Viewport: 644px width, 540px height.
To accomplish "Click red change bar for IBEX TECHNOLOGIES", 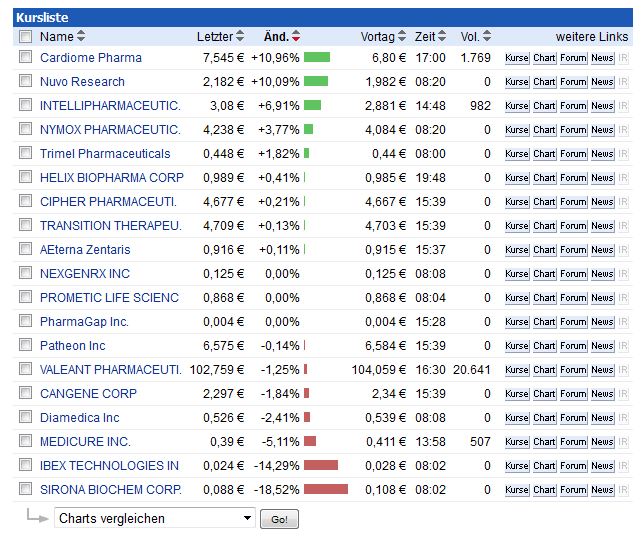I will pos(321,465).
